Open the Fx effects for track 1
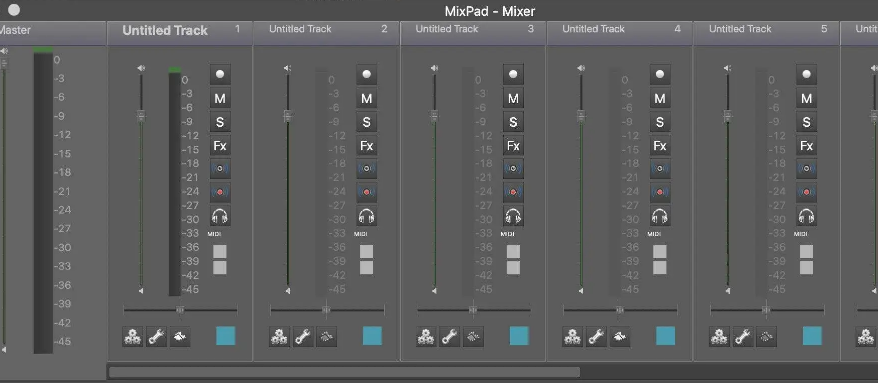Viewport: 878px width, 383px height. click(220, 146)
